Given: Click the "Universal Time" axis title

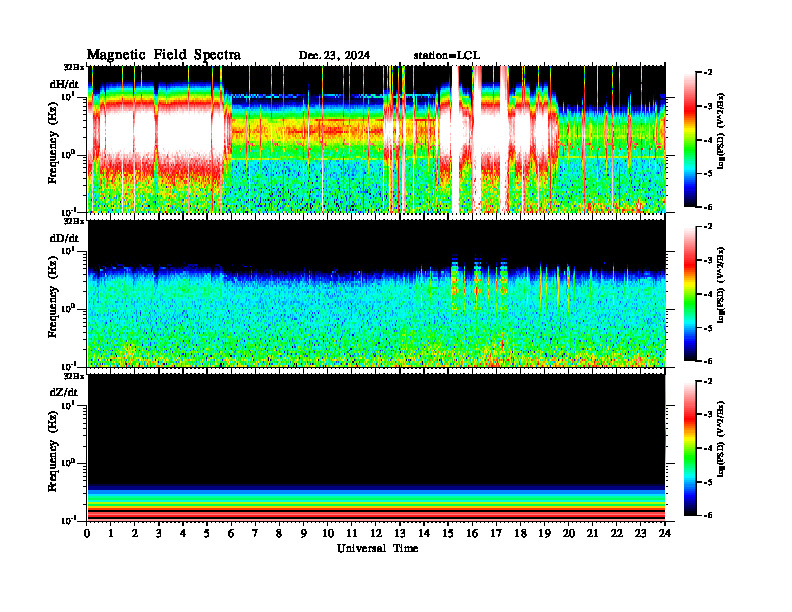Looking at the screenshot, I should click(x=377, y=548).
